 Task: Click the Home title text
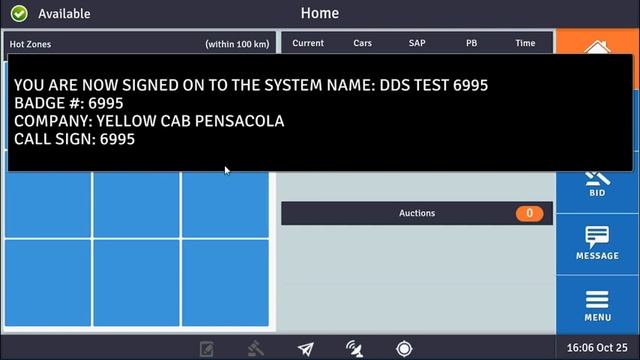coord(320,13)
